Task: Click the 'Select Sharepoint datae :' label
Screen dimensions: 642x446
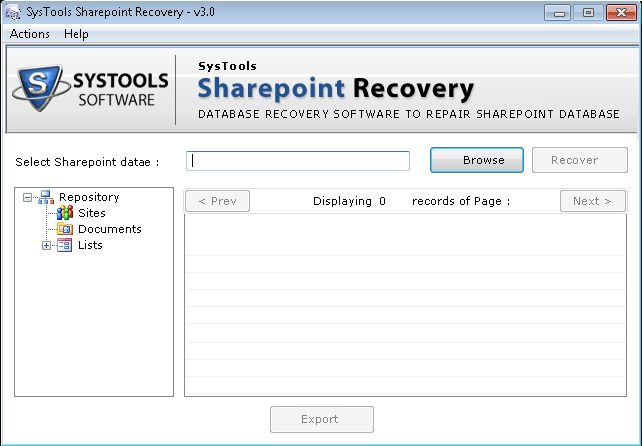Action: 87,162
